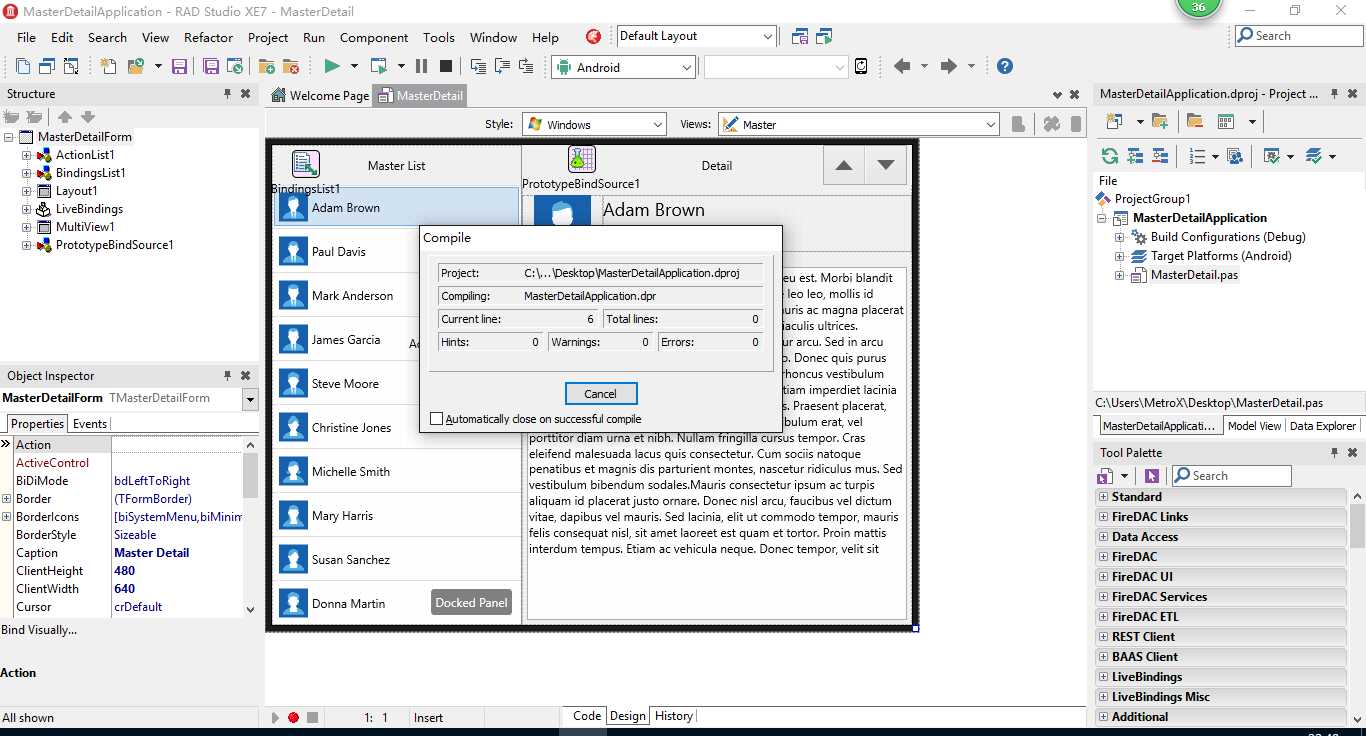
Task: Switch to the Welcome Page tab
Action: pos(320,96)
